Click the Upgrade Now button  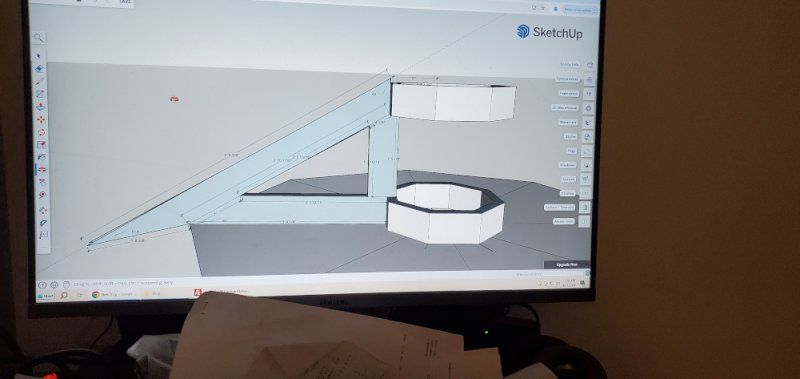(566, 265)
